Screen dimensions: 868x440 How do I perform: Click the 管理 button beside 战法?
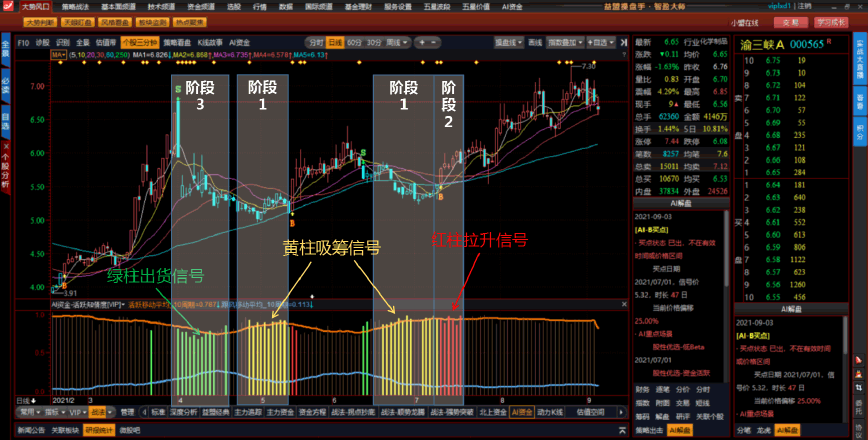[127, 412]
